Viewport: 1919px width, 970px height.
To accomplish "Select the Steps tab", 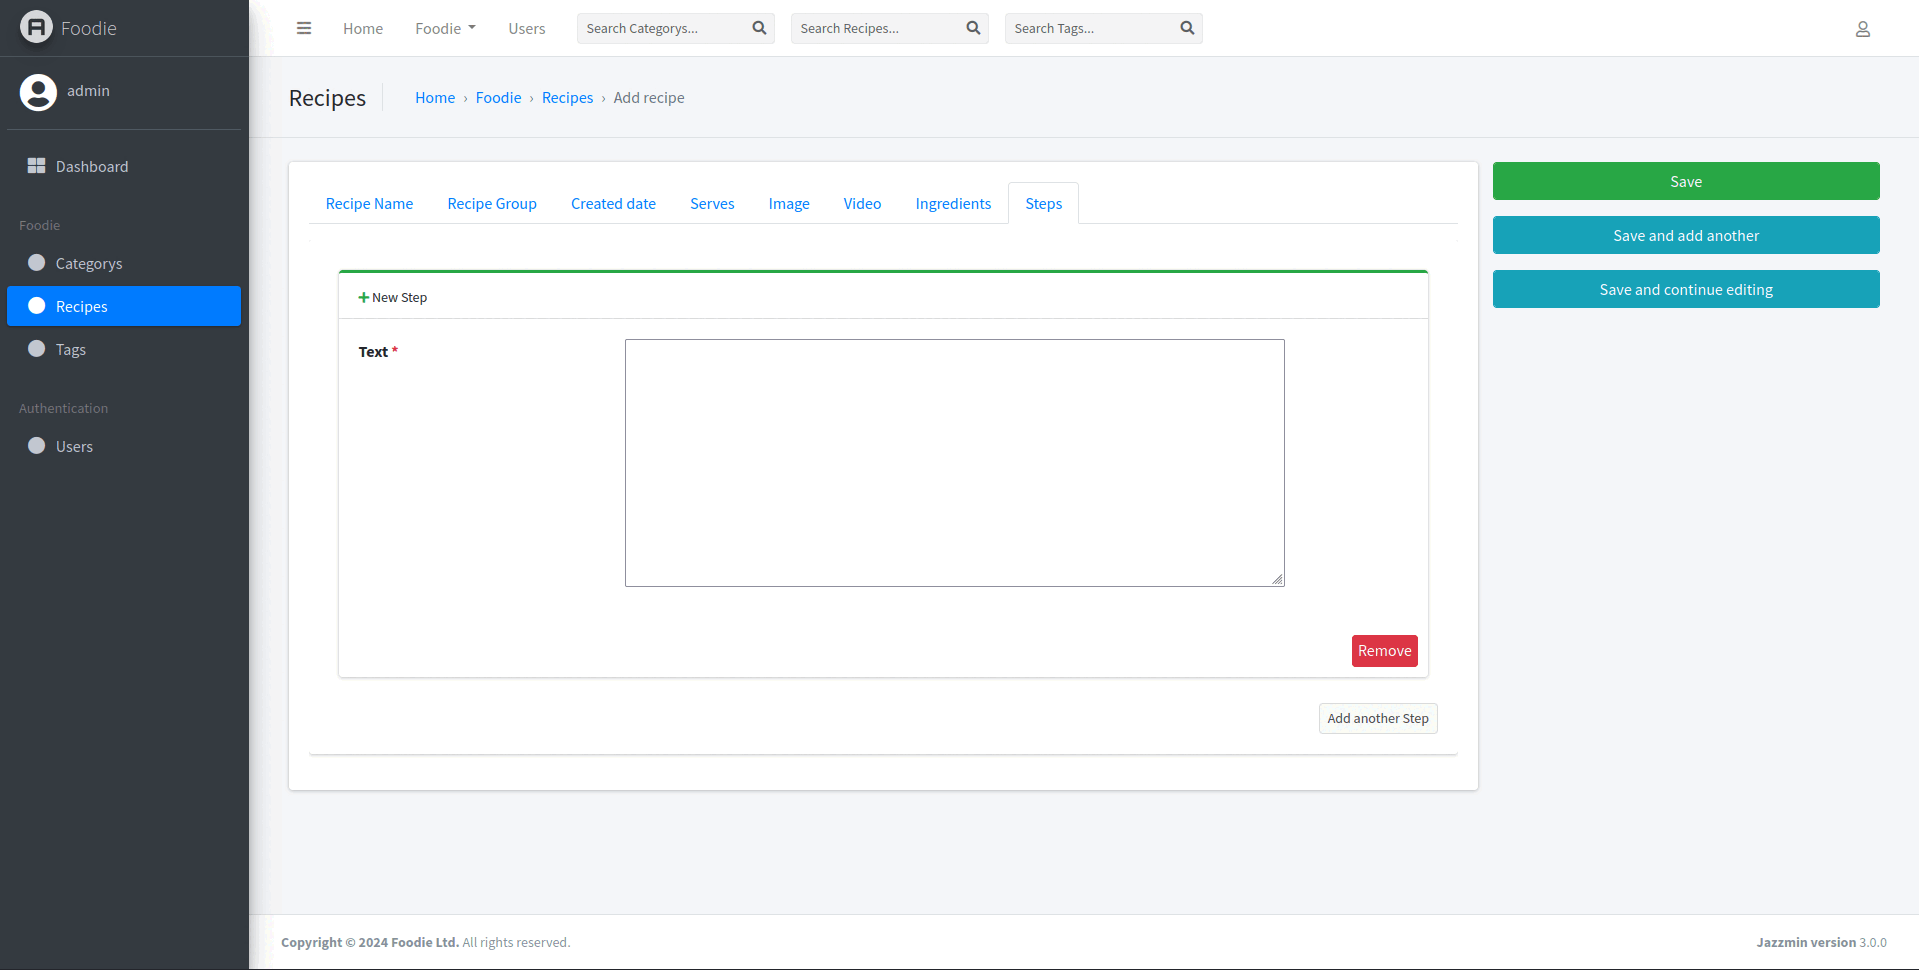I will [x=1043, y=204].
